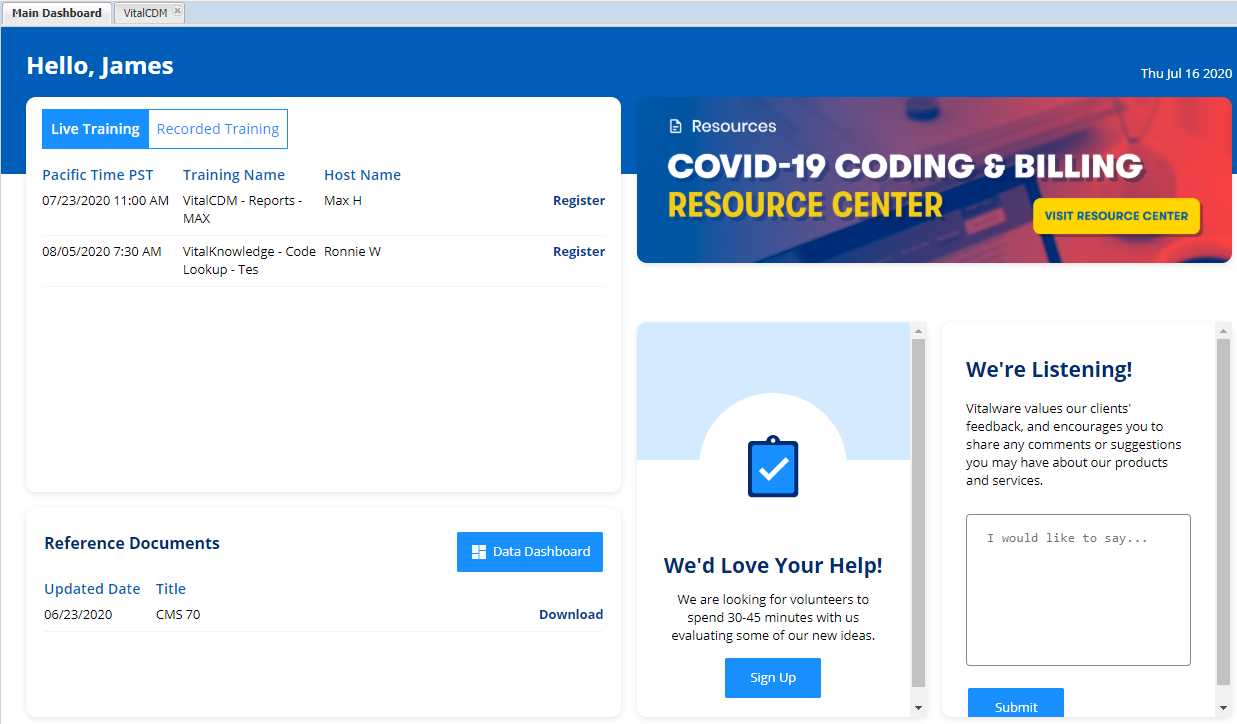Screen dimensions: 1237x724
Task: Register for VitalCDM Reports training
Action: (x=578, y=201)
